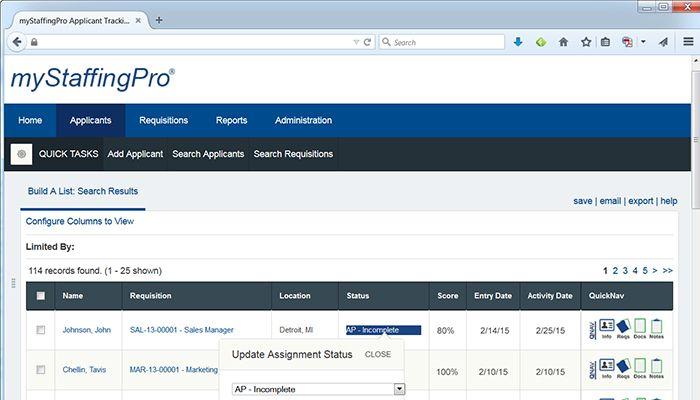
Task: Go to browser home page icon
Action: (563, 42)
